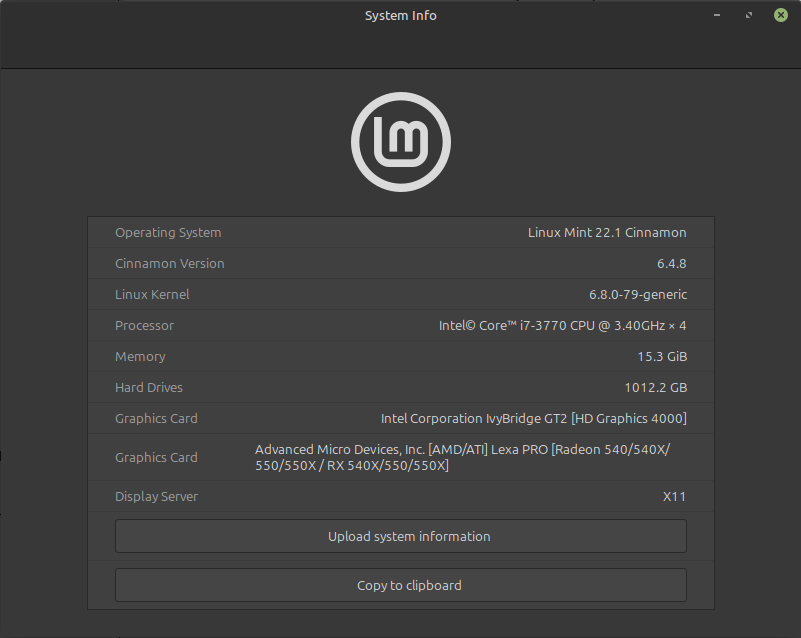
Task: Click the Linux Kernel label
Action: tap(152, 295)
